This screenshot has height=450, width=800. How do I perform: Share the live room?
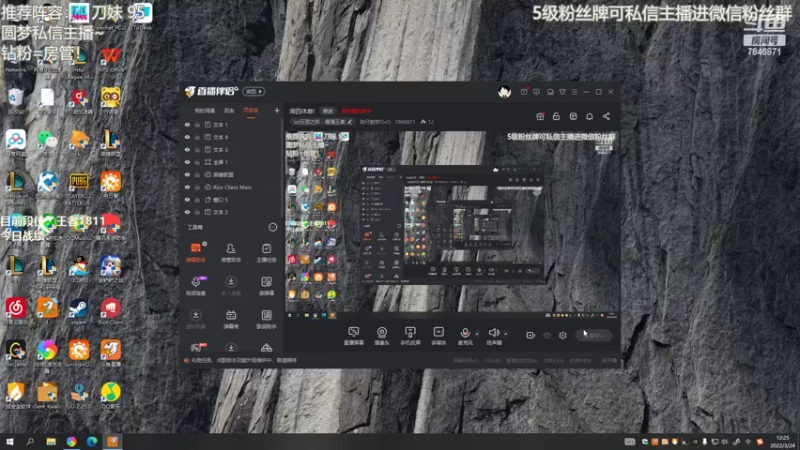pos(606,116)
